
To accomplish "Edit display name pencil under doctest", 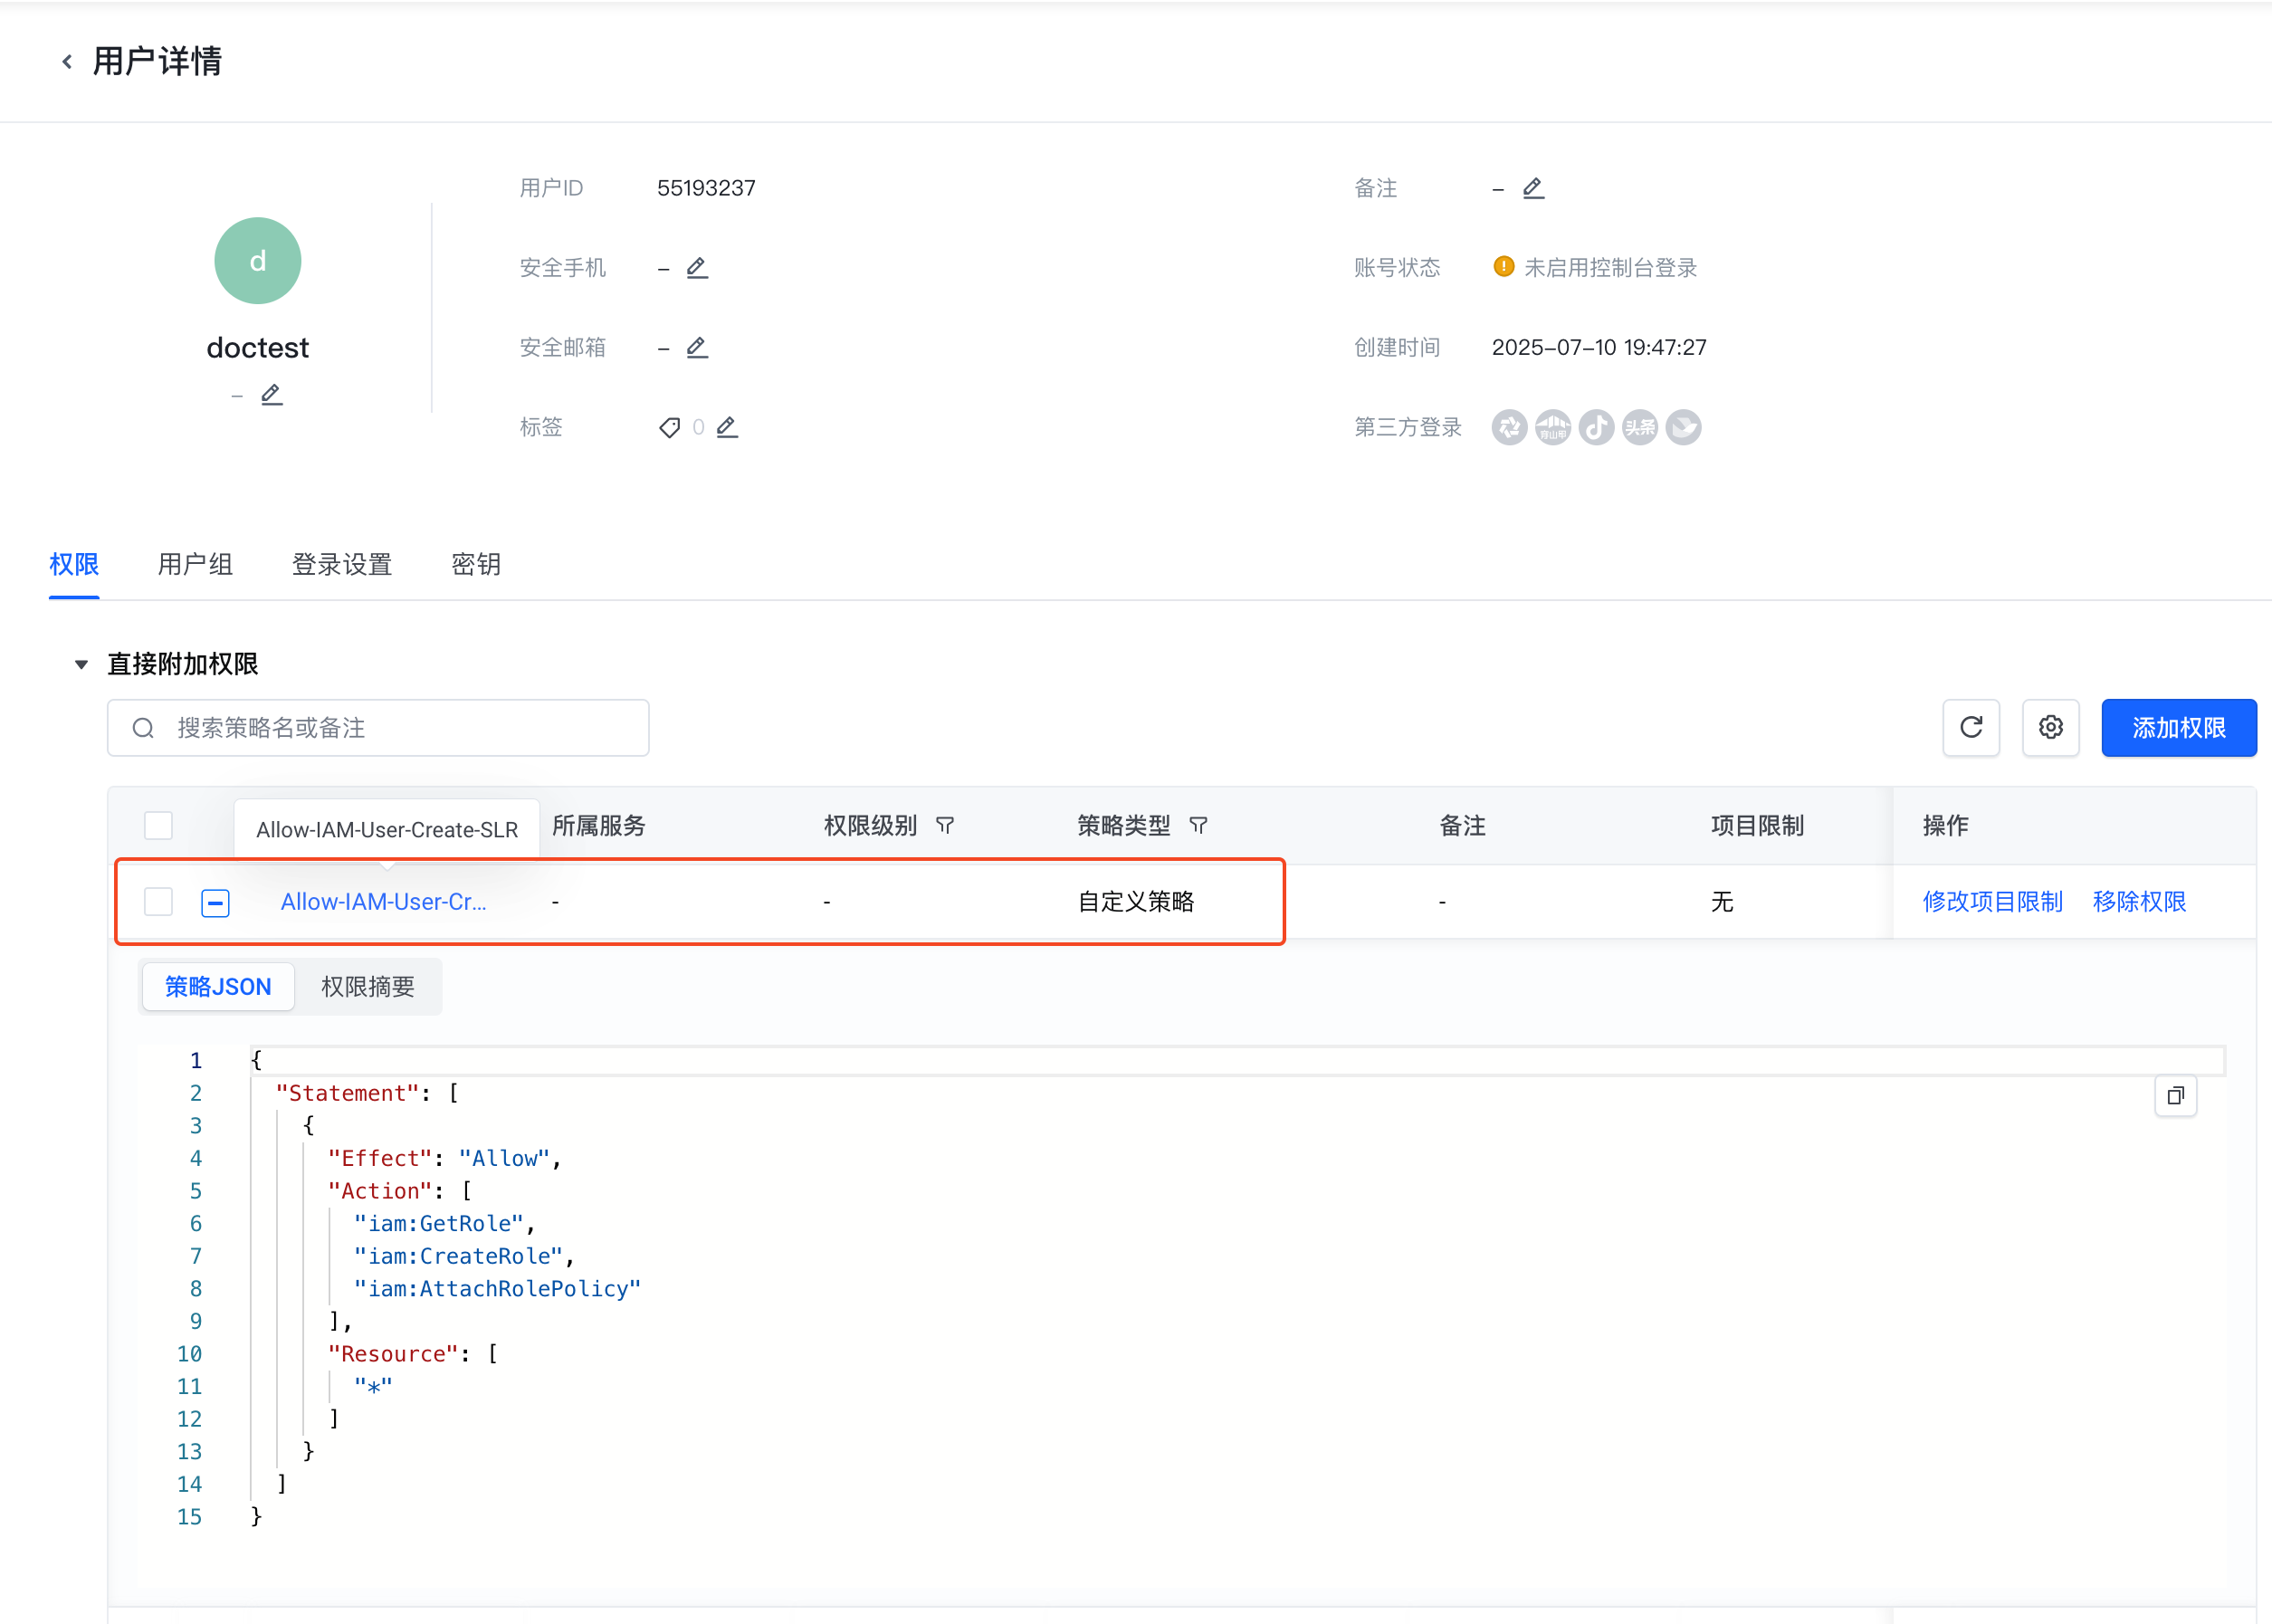I will (x=271, y=395).
